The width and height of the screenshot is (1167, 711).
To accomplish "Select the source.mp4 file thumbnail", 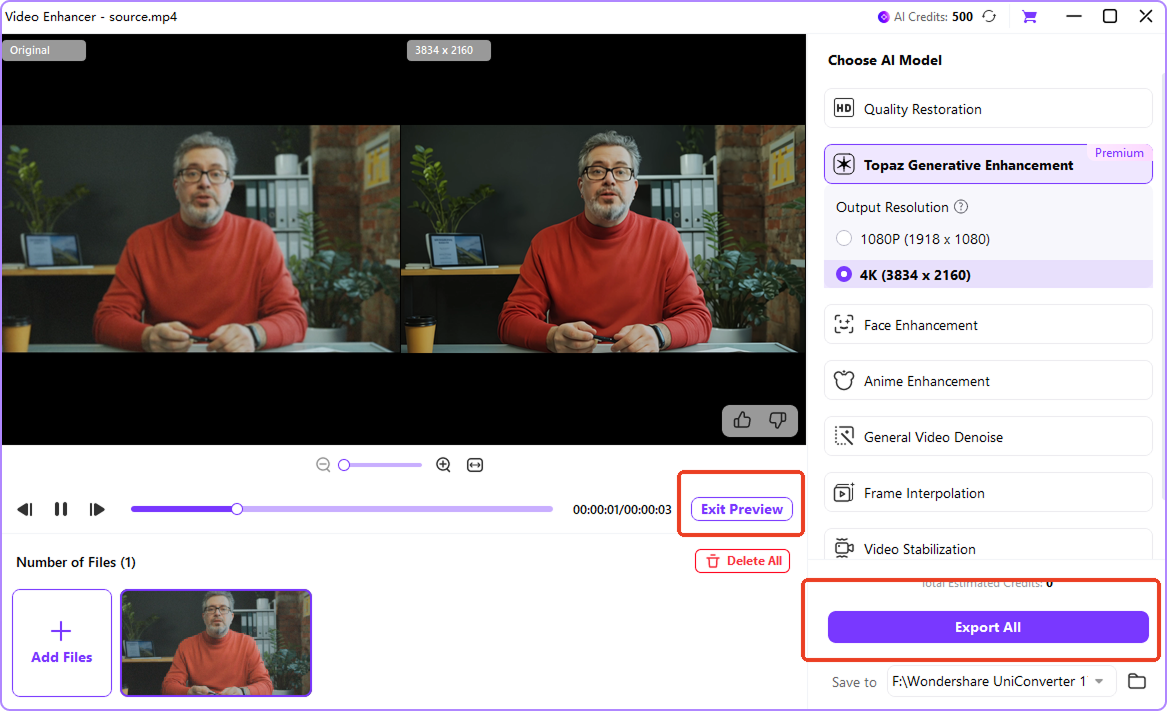I will point(216,643).
